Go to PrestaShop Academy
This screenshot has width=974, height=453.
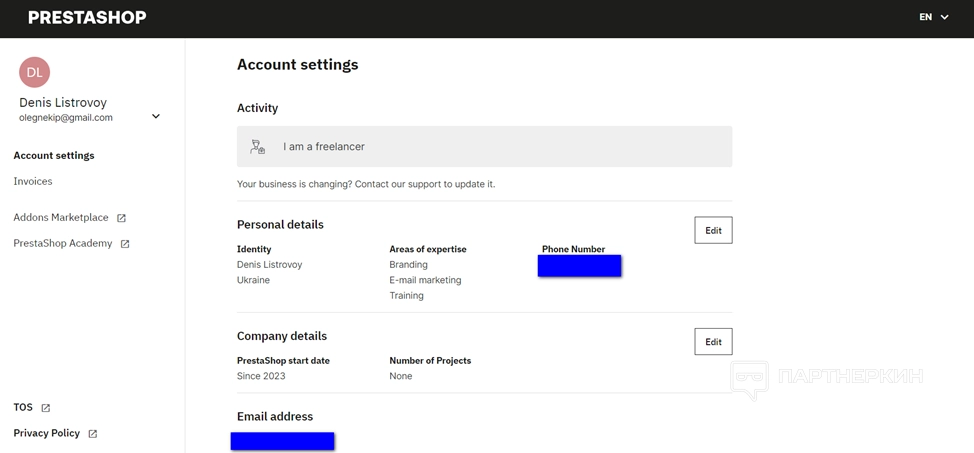63,244
